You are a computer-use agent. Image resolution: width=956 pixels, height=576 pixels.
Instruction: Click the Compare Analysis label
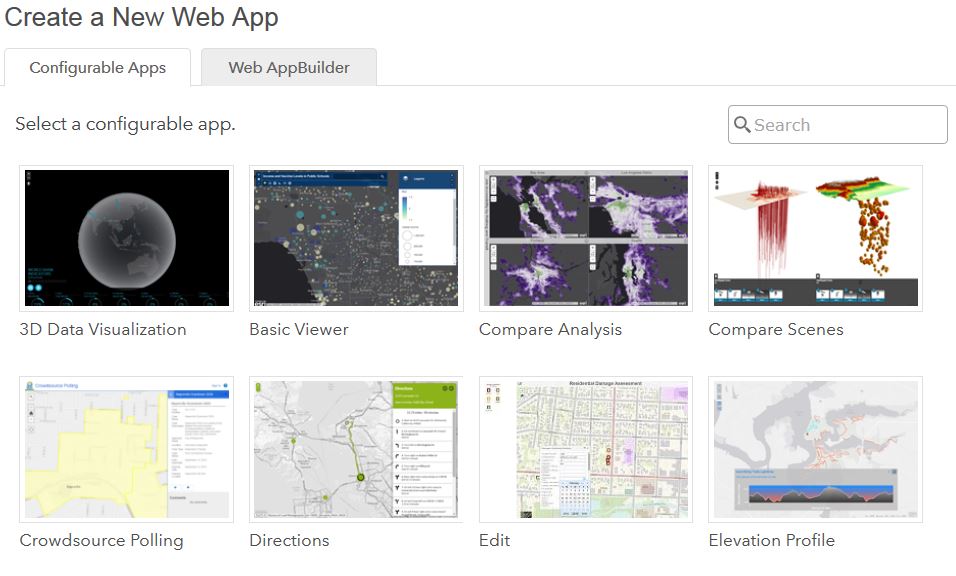point(550,329)
